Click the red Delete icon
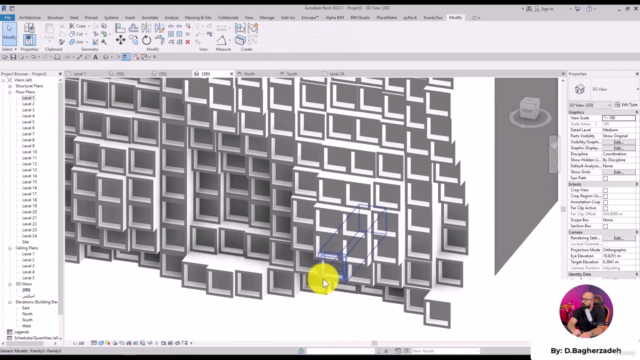Viewport: 640px width, 360px height. (x=188, y=42)
